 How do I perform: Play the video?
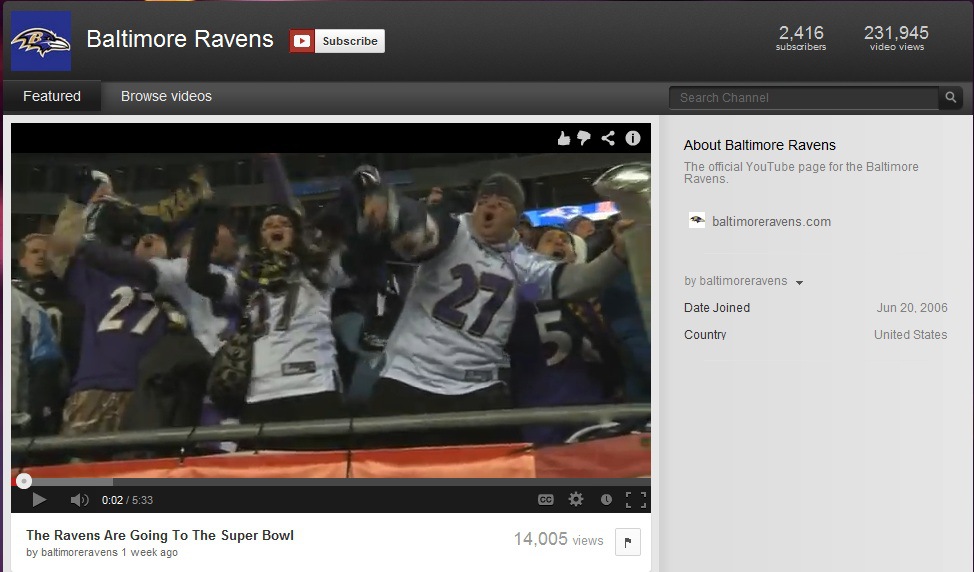(39, 499)
